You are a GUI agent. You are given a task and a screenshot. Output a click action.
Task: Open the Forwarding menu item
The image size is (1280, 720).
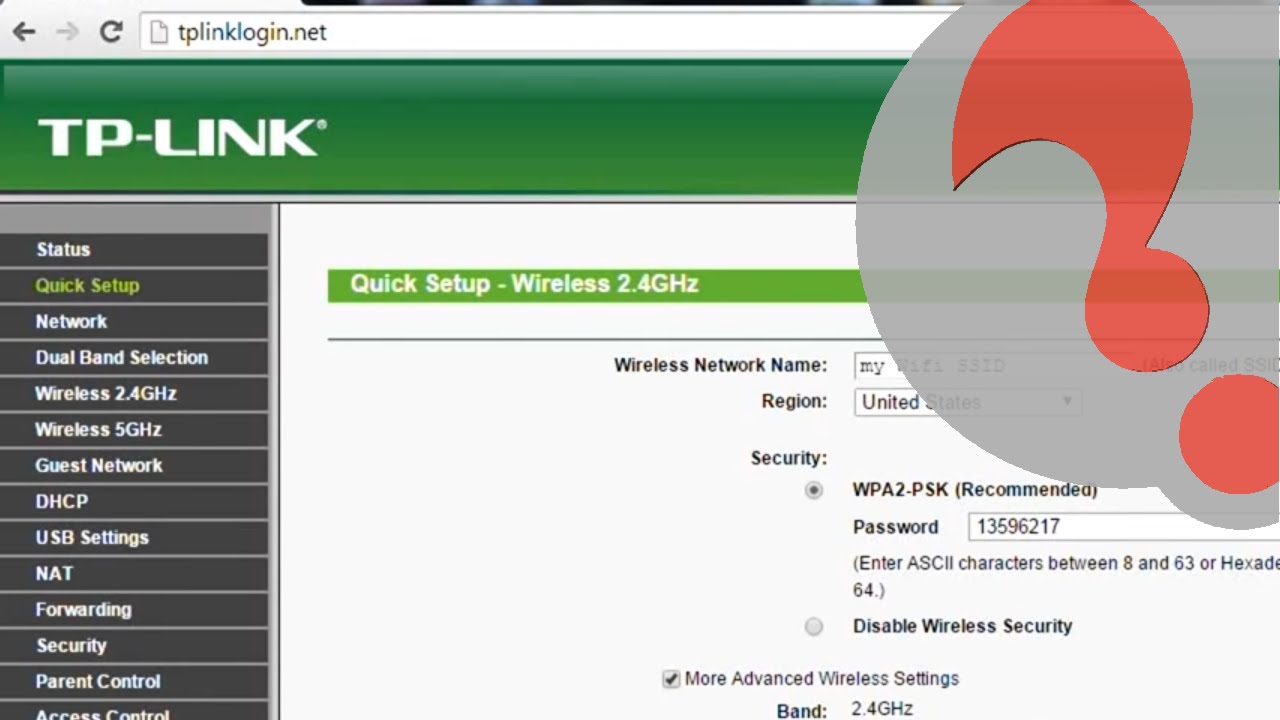(134, 610)
